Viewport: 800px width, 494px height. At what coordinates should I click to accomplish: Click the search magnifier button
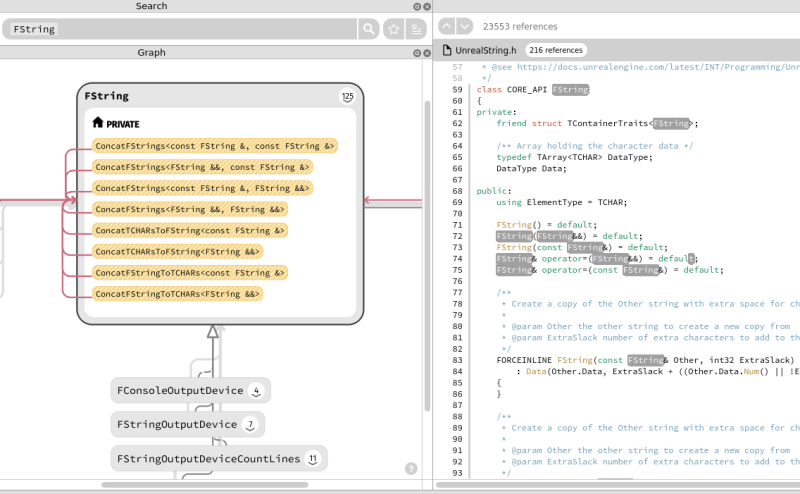tap(369, 30)
